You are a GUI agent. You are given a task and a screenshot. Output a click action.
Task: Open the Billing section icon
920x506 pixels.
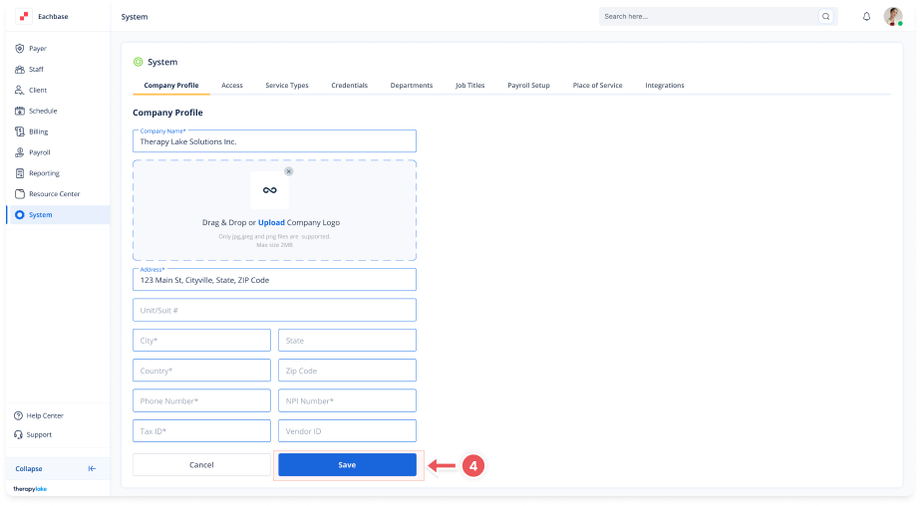point(19,131)
